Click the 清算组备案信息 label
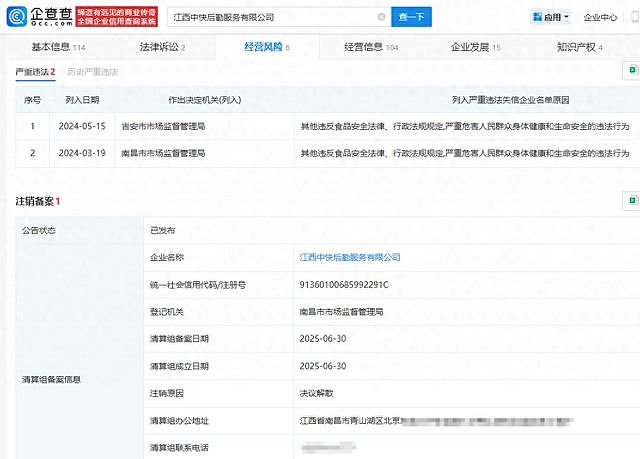 [51, 379]
